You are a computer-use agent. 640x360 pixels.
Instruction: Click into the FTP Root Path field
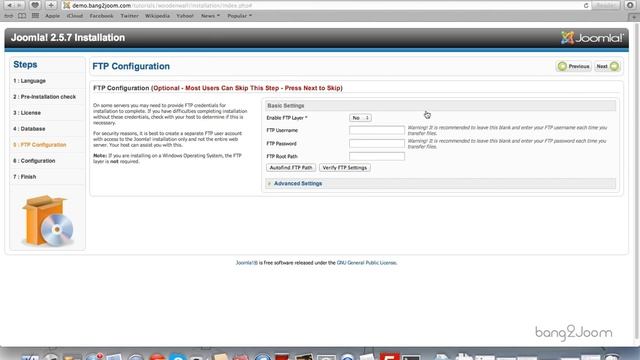pos(377,156)
